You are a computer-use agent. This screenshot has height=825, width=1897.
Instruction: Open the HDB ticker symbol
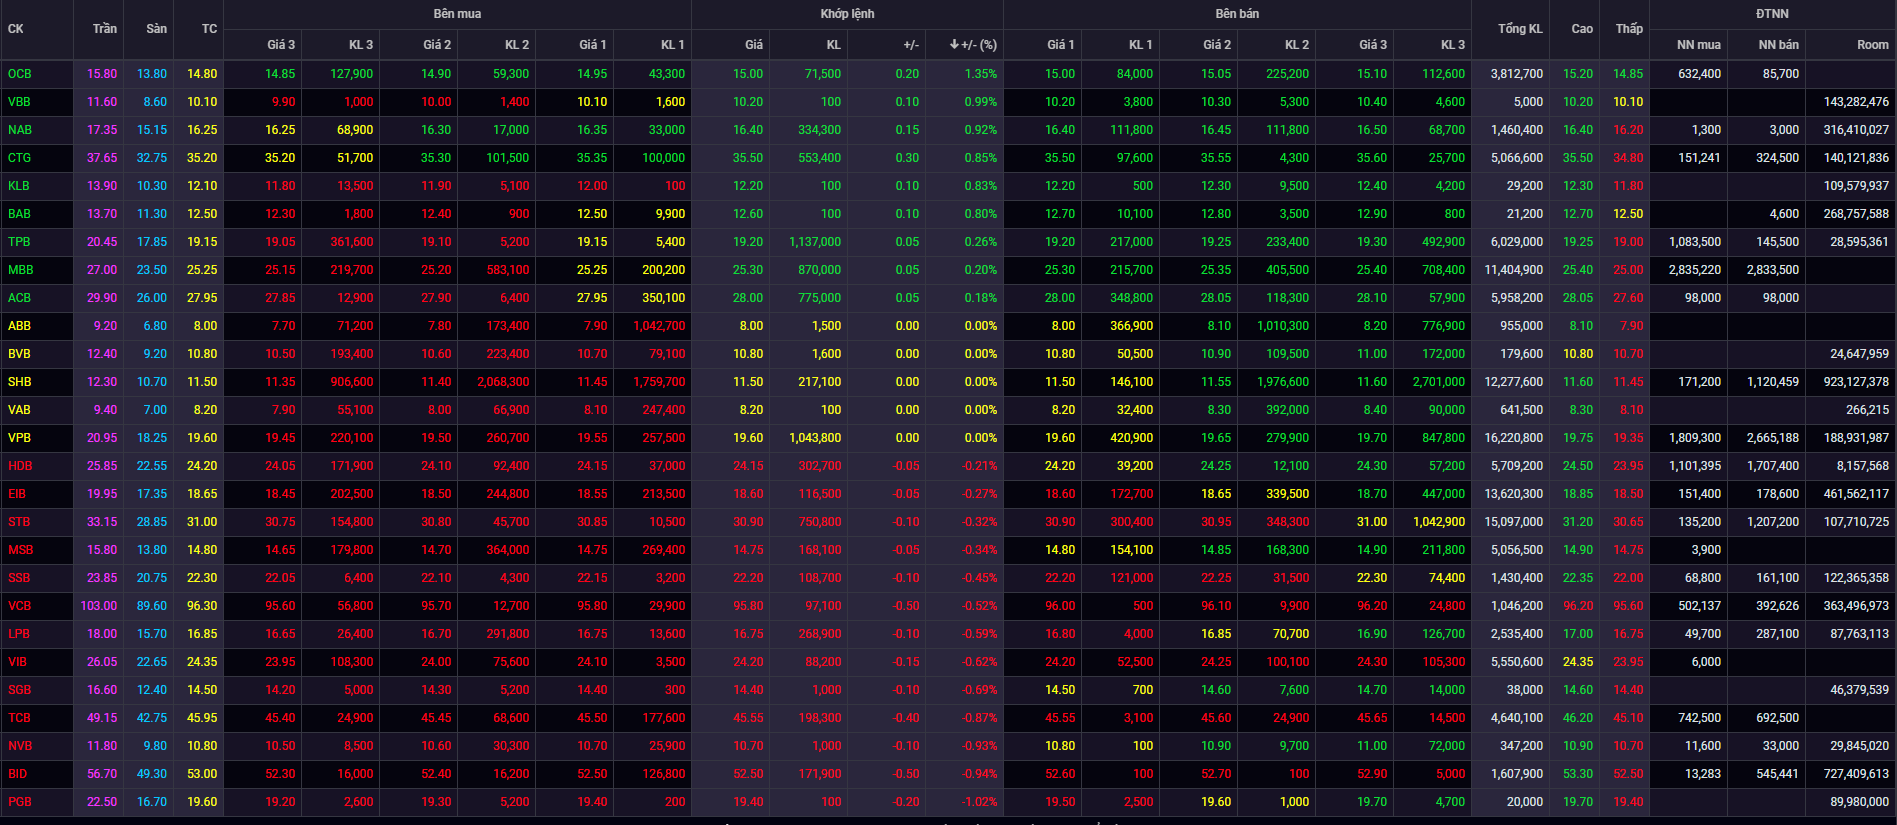click(20, 466)
